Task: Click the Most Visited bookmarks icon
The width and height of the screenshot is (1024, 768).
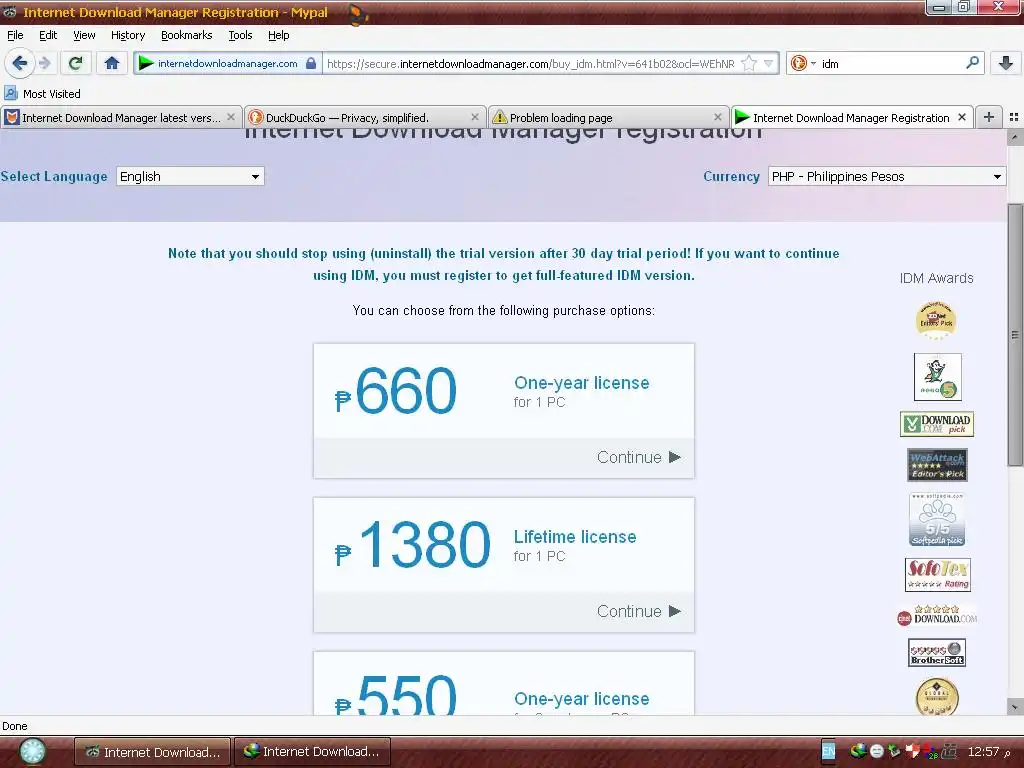Action: coord(11,93)
